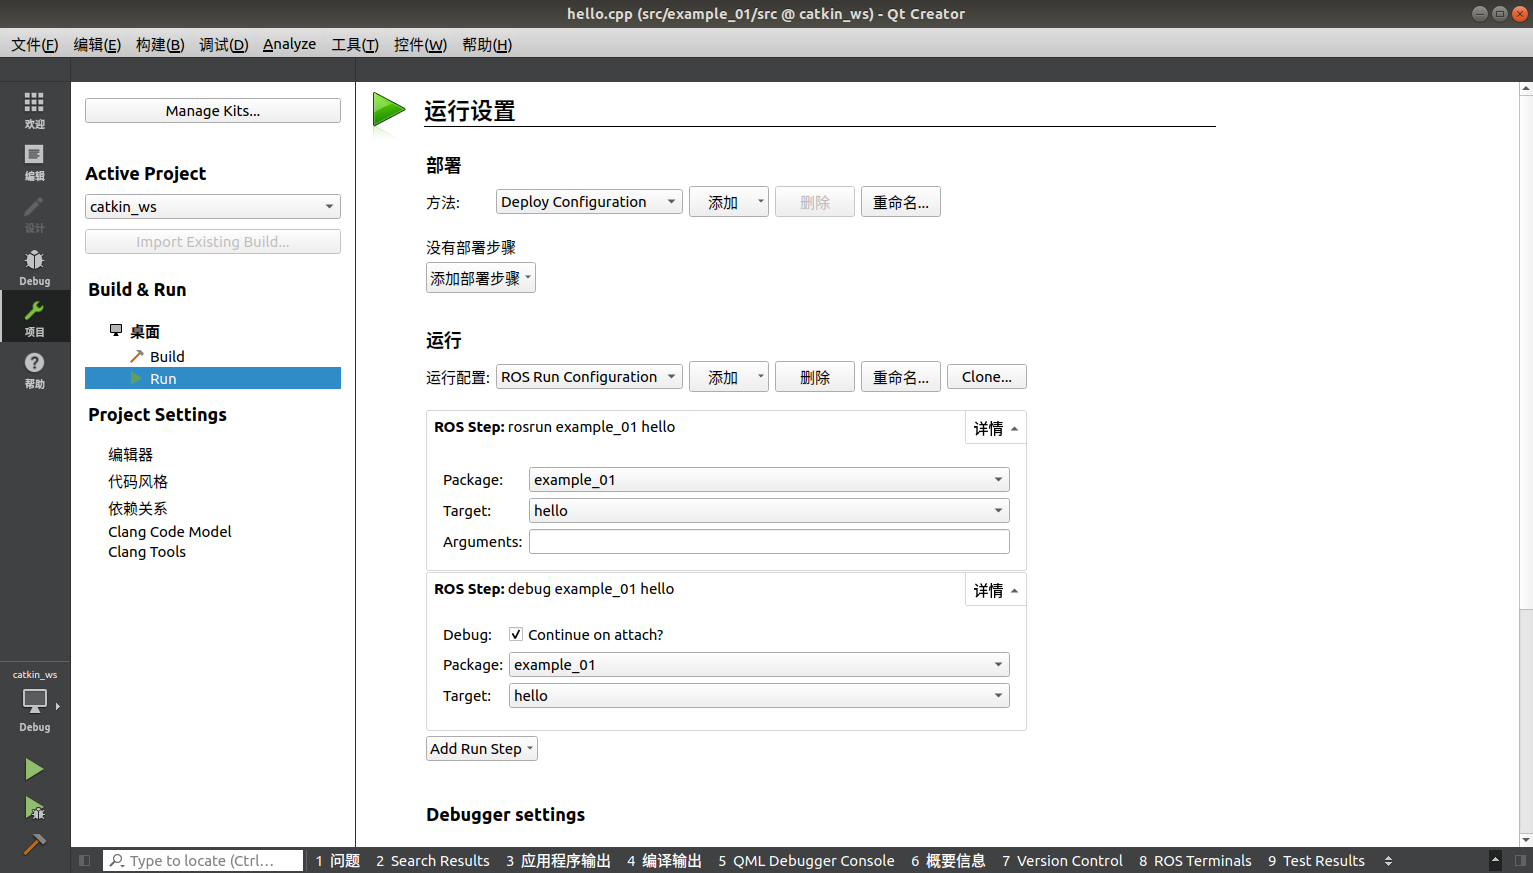Open the 调试(D) menu
The width and height of the screenshot is (1533, 873).
click(223, 44)
